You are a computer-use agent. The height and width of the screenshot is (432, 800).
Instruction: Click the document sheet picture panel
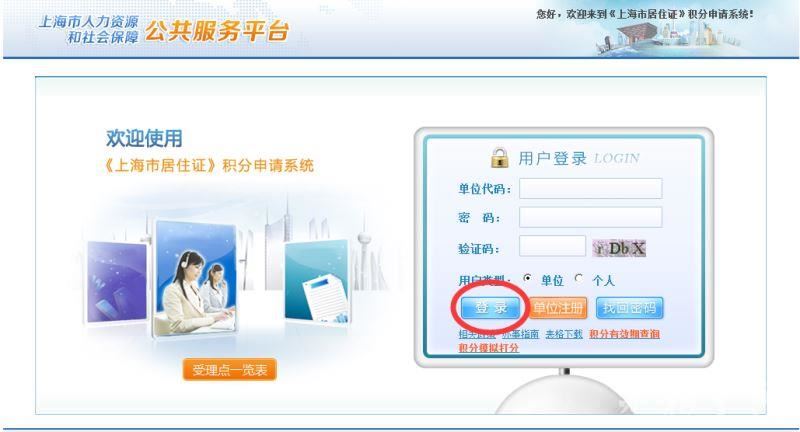click(316, 282)
